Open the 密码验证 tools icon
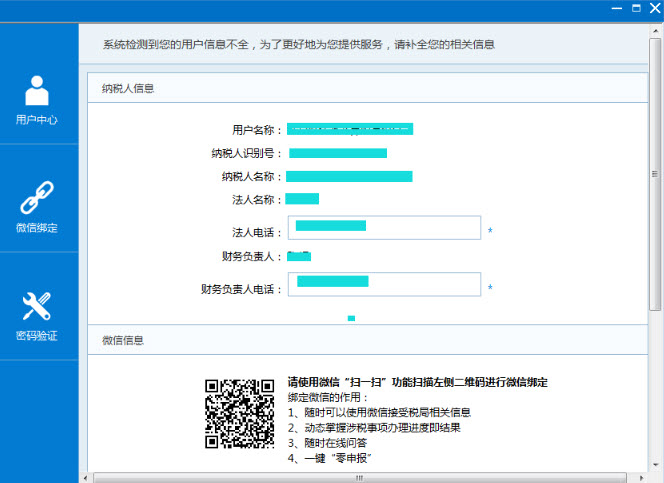This screenshot has width=664, height=483. click(37, 306)
